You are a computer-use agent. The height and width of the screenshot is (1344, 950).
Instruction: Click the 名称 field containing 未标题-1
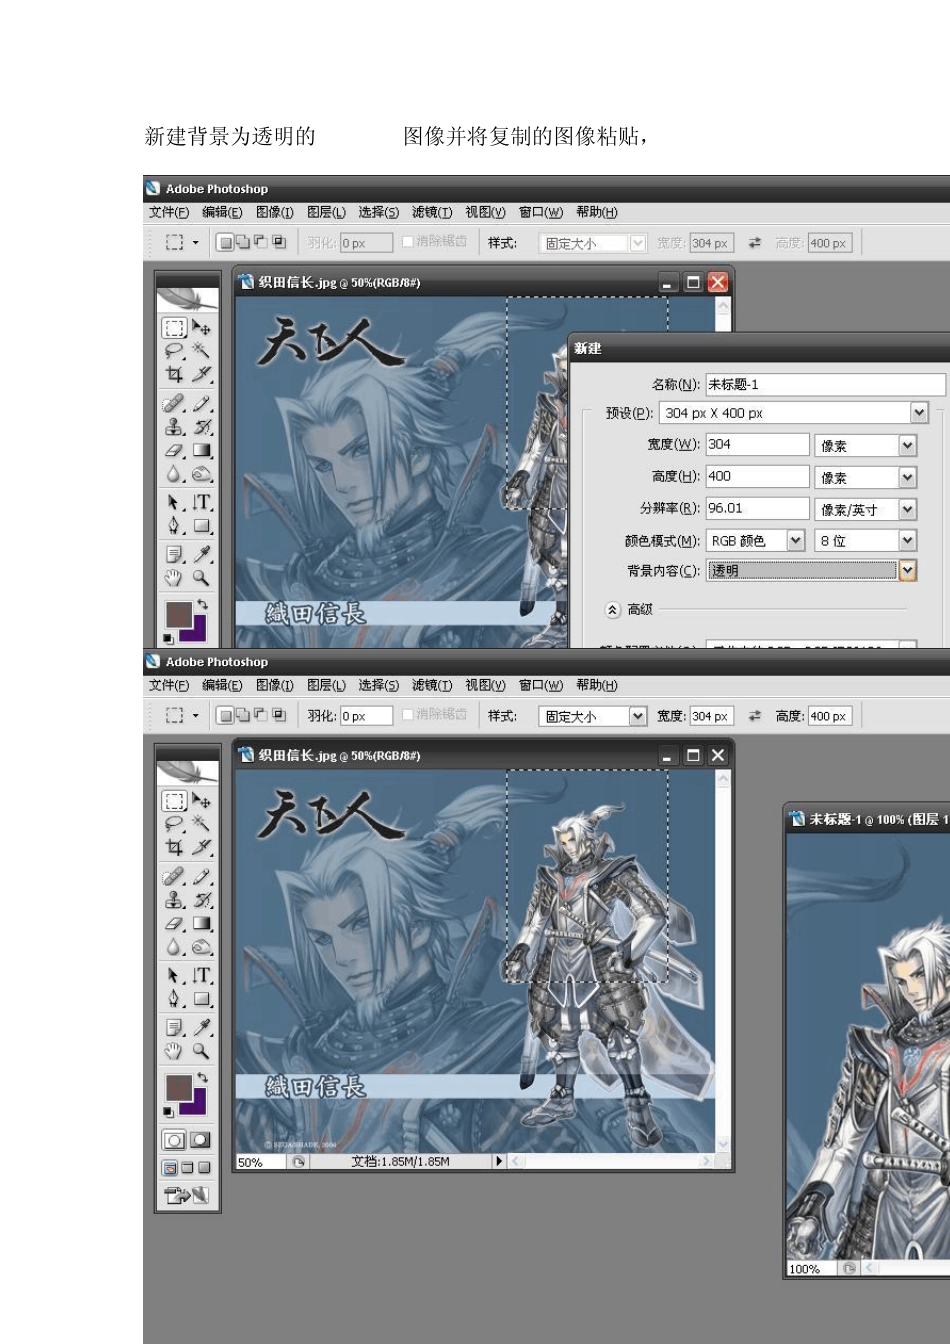pyautogui.click(x=825, y=384)
